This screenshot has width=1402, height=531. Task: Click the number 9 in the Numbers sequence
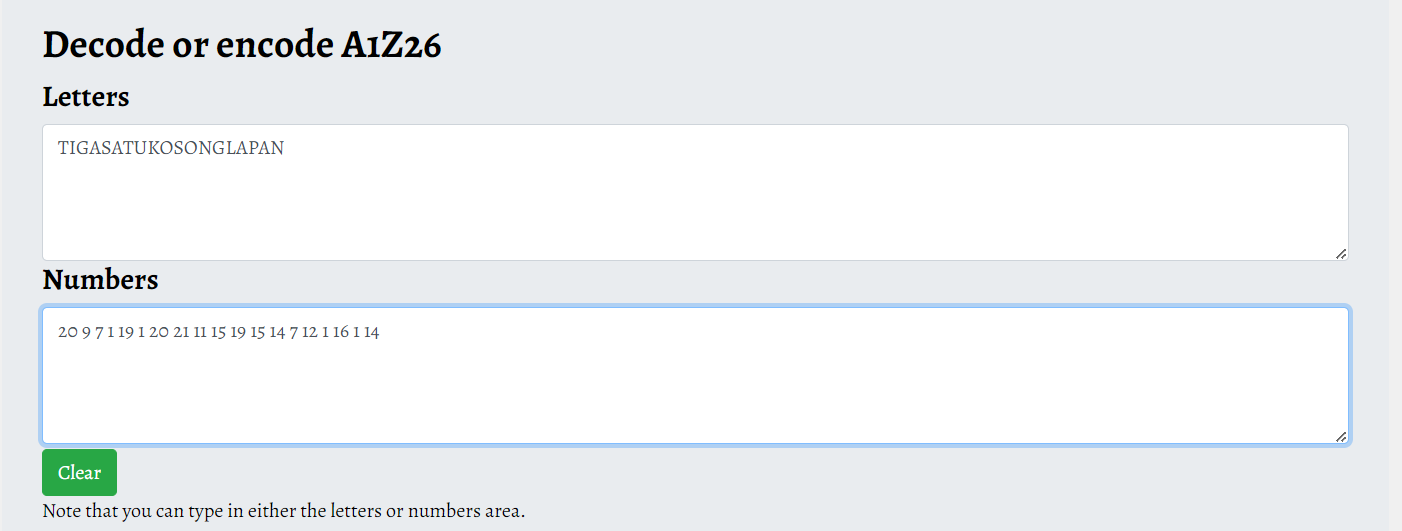click(86, 332)
